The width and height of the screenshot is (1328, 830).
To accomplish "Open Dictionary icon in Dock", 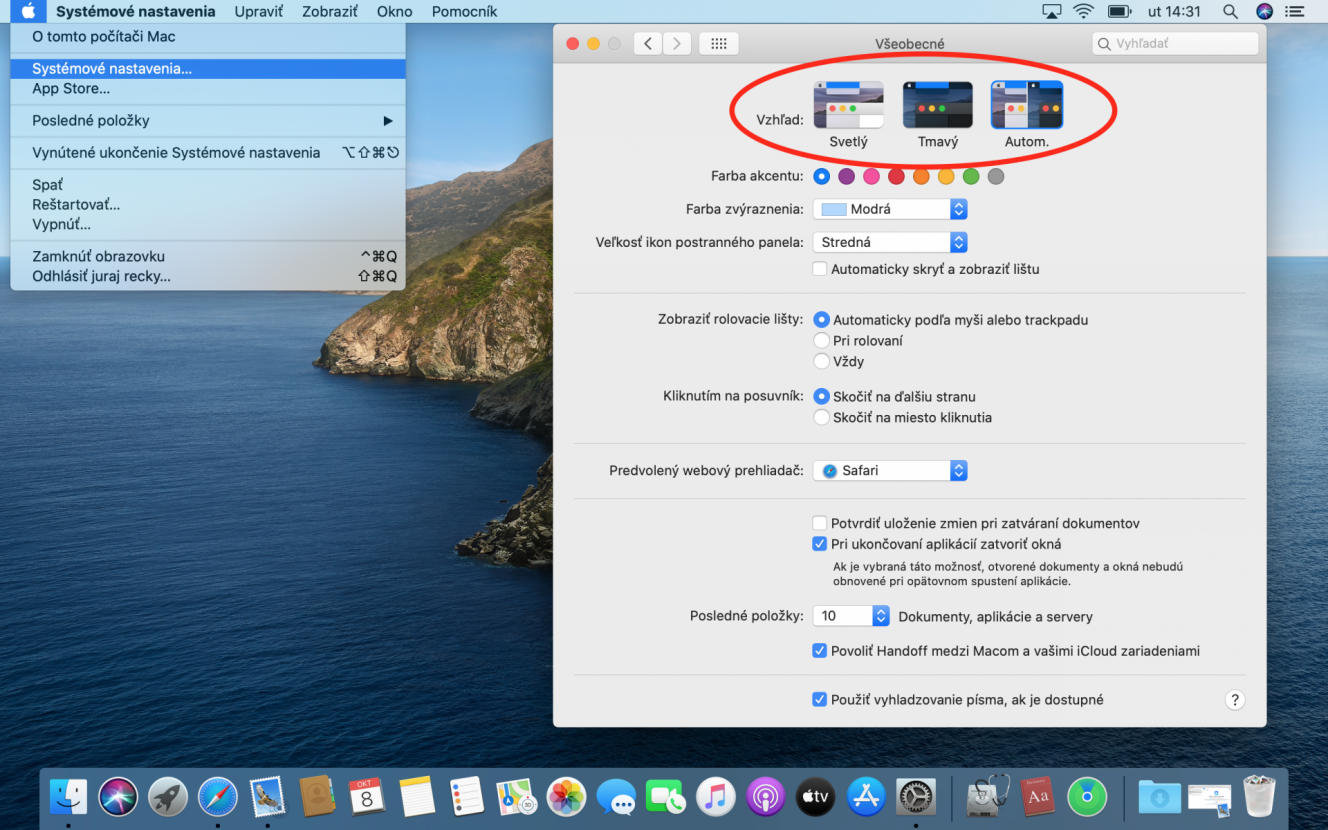I will pyautogui.click(x=1038, y=797).
